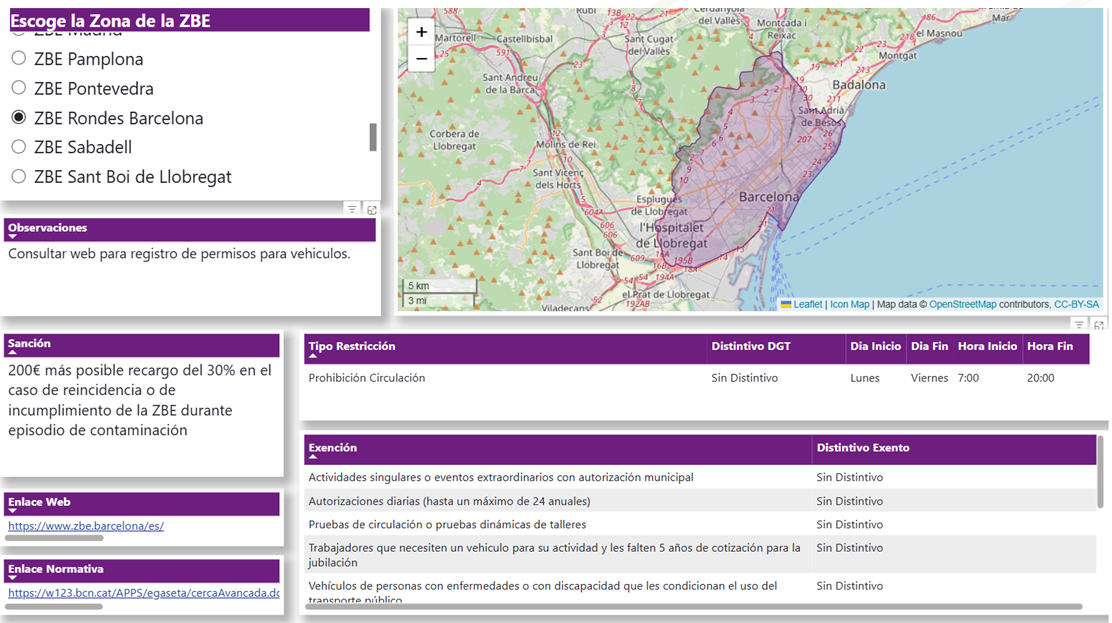Open filter icon above Observaciones panel
This screenshot has width=1112, height=623.
352,209
